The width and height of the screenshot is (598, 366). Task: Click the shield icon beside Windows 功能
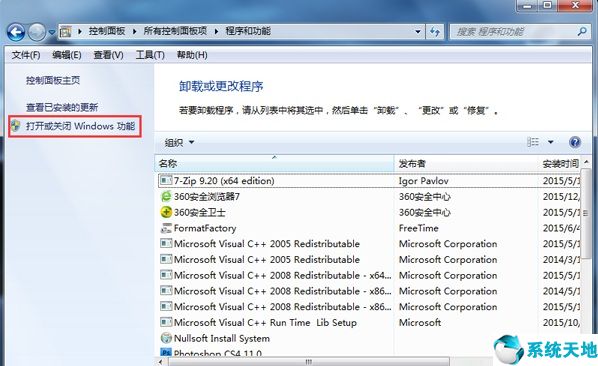tap(16, 126)
